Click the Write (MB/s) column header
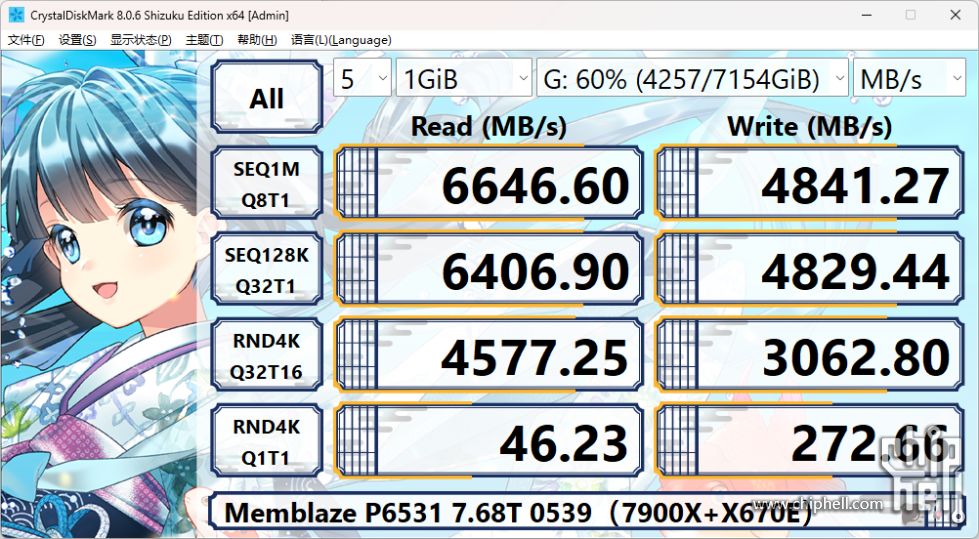 809,127
